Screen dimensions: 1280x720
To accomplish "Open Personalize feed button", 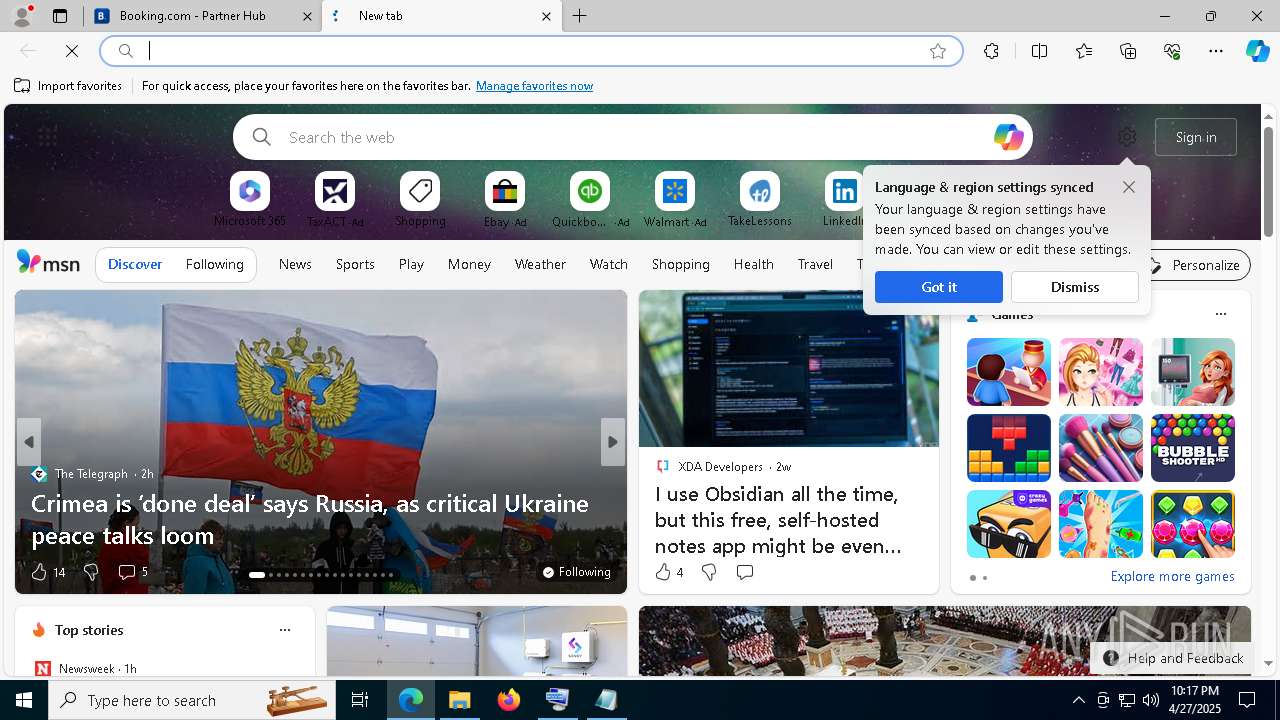I will pos(1195,265).
